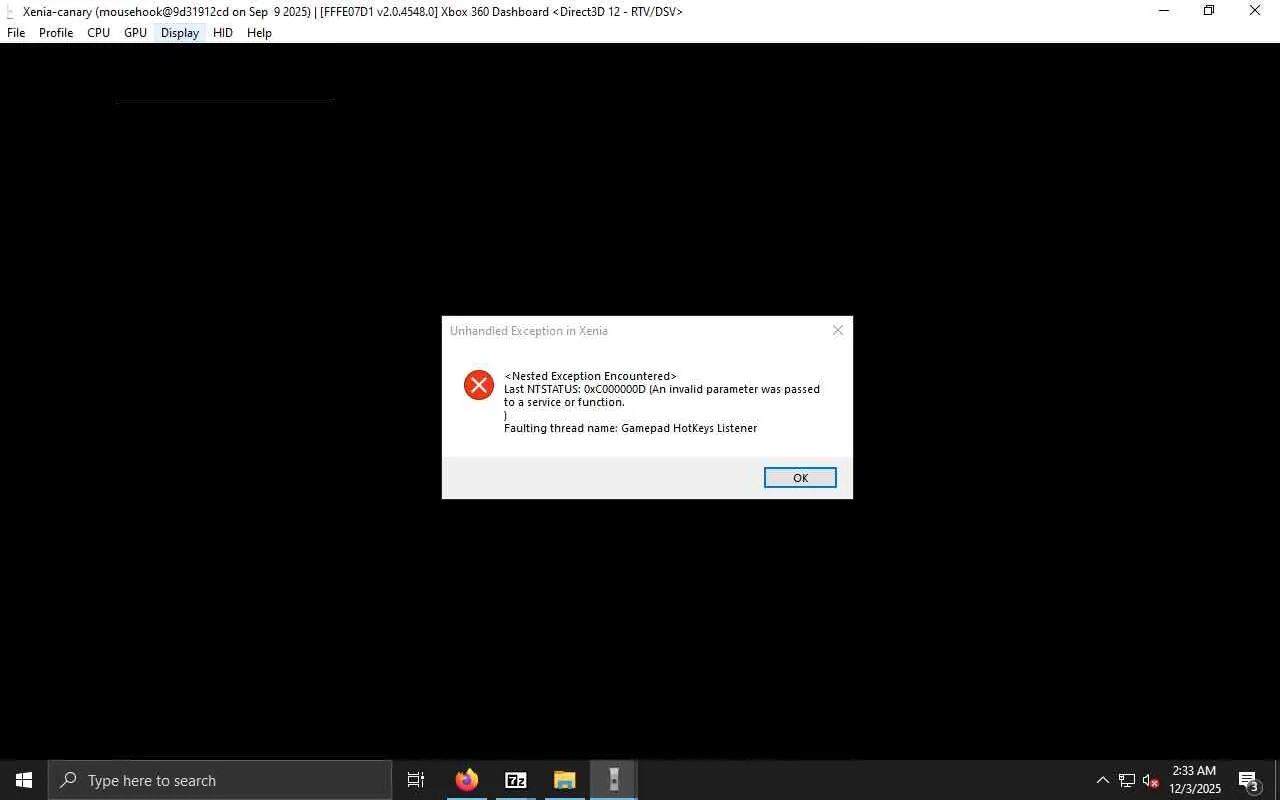Switch to Firefox in the taskbar
The image size is (1280, 800).
click(467, 780)
